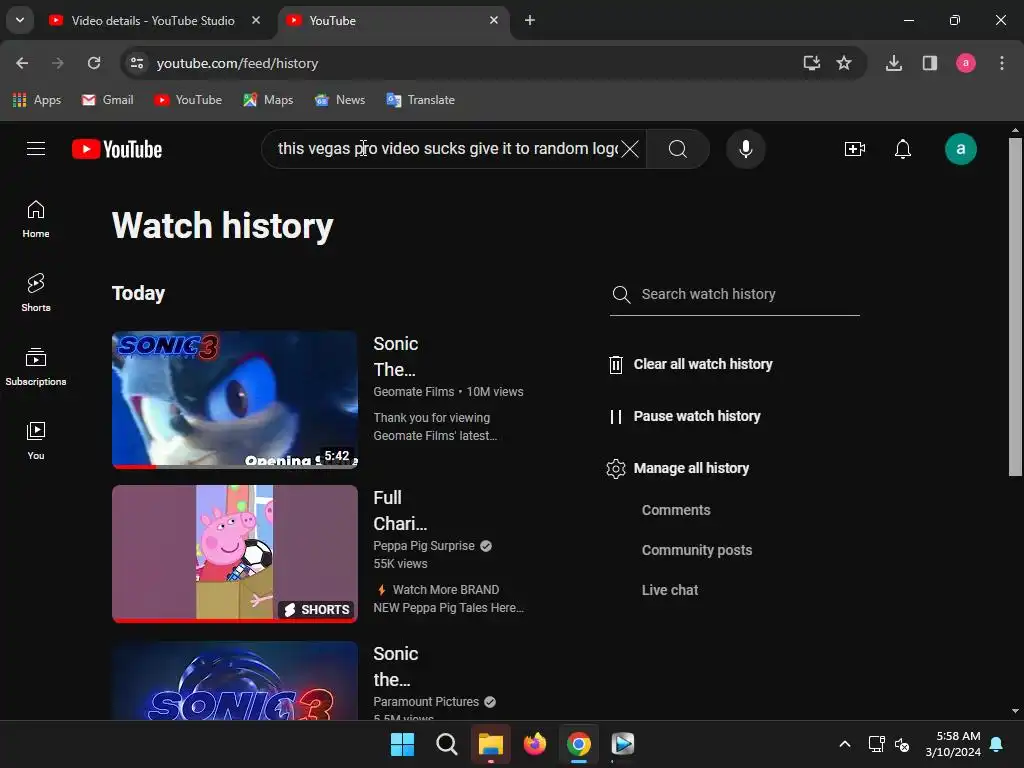Go back with the browser back arrow
The image size is (1024, 768).
click(22, 63)
